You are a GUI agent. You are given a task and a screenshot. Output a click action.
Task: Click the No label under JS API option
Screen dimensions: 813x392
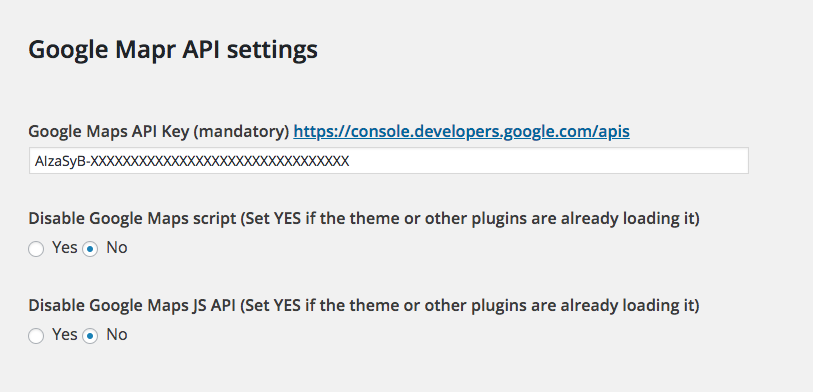pos(117,335)
